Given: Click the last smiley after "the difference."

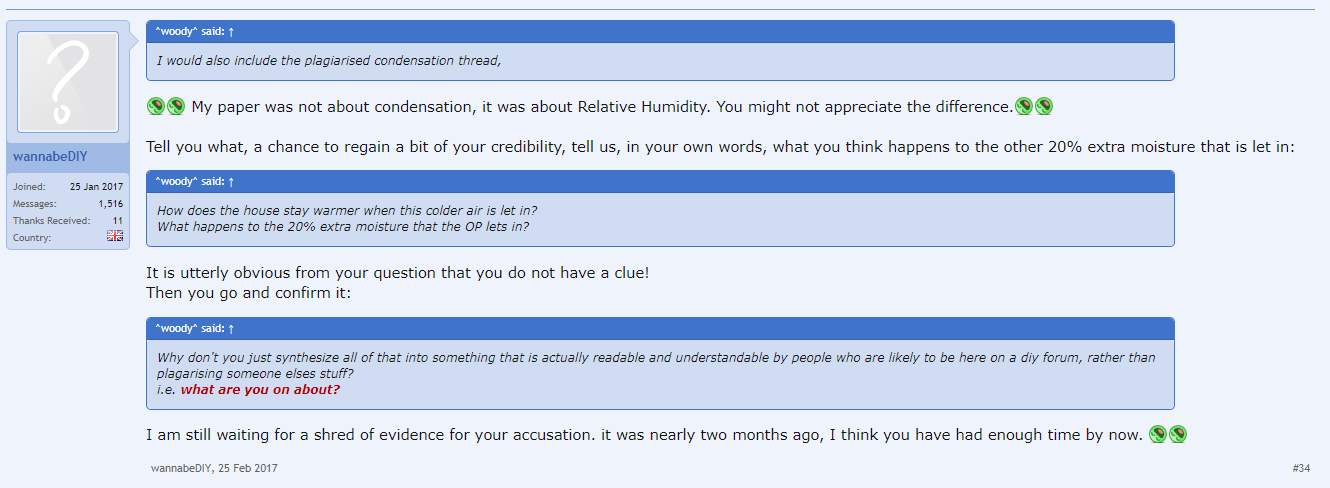Looking at the screenshot, I should 1044,106.
